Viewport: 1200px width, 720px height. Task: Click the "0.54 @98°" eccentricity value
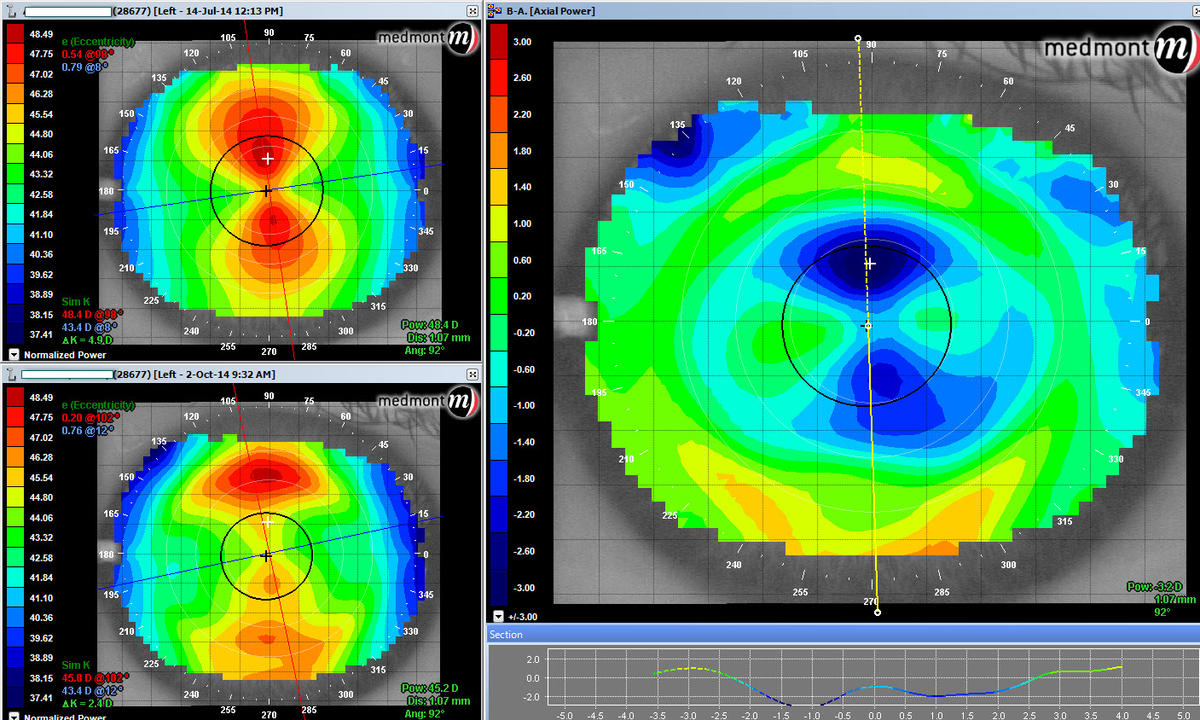click(88, 53)
